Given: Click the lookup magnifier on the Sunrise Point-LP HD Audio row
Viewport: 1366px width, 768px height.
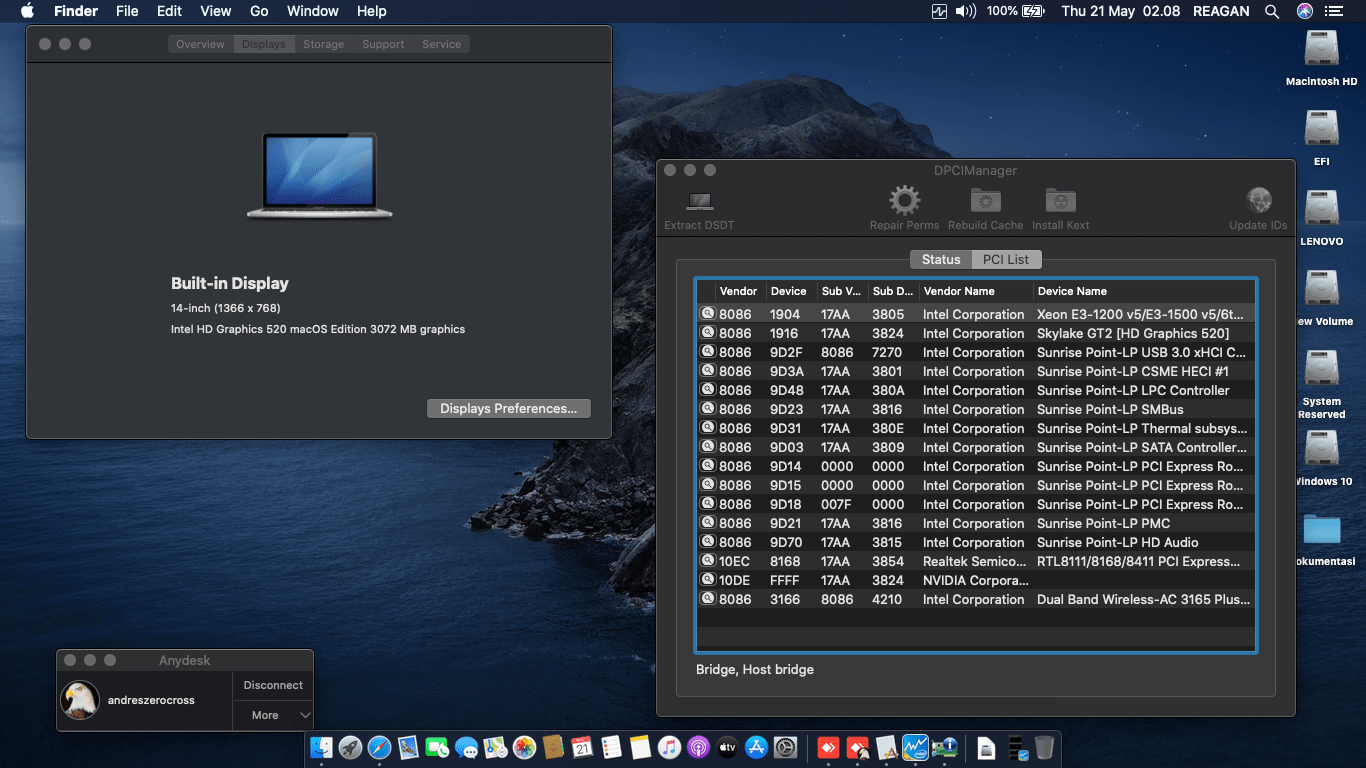Looking at the screenshot, I should pyautogui.click(x=708, y=542).
